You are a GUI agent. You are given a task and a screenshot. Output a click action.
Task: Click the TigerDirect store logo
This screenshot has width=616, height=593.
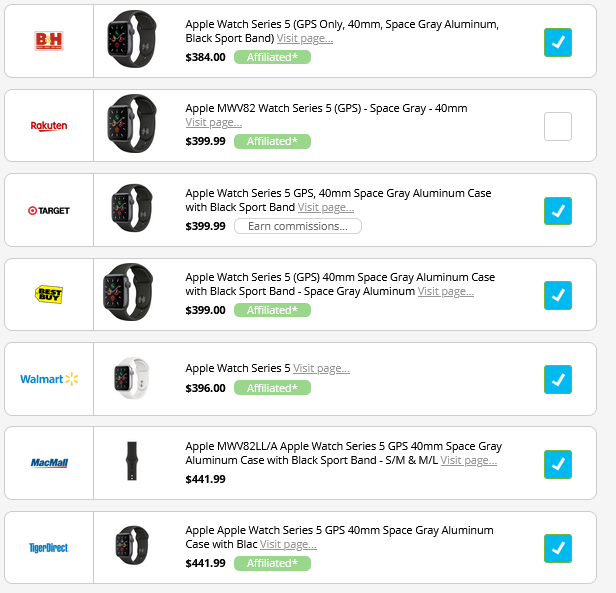(48, 548)
